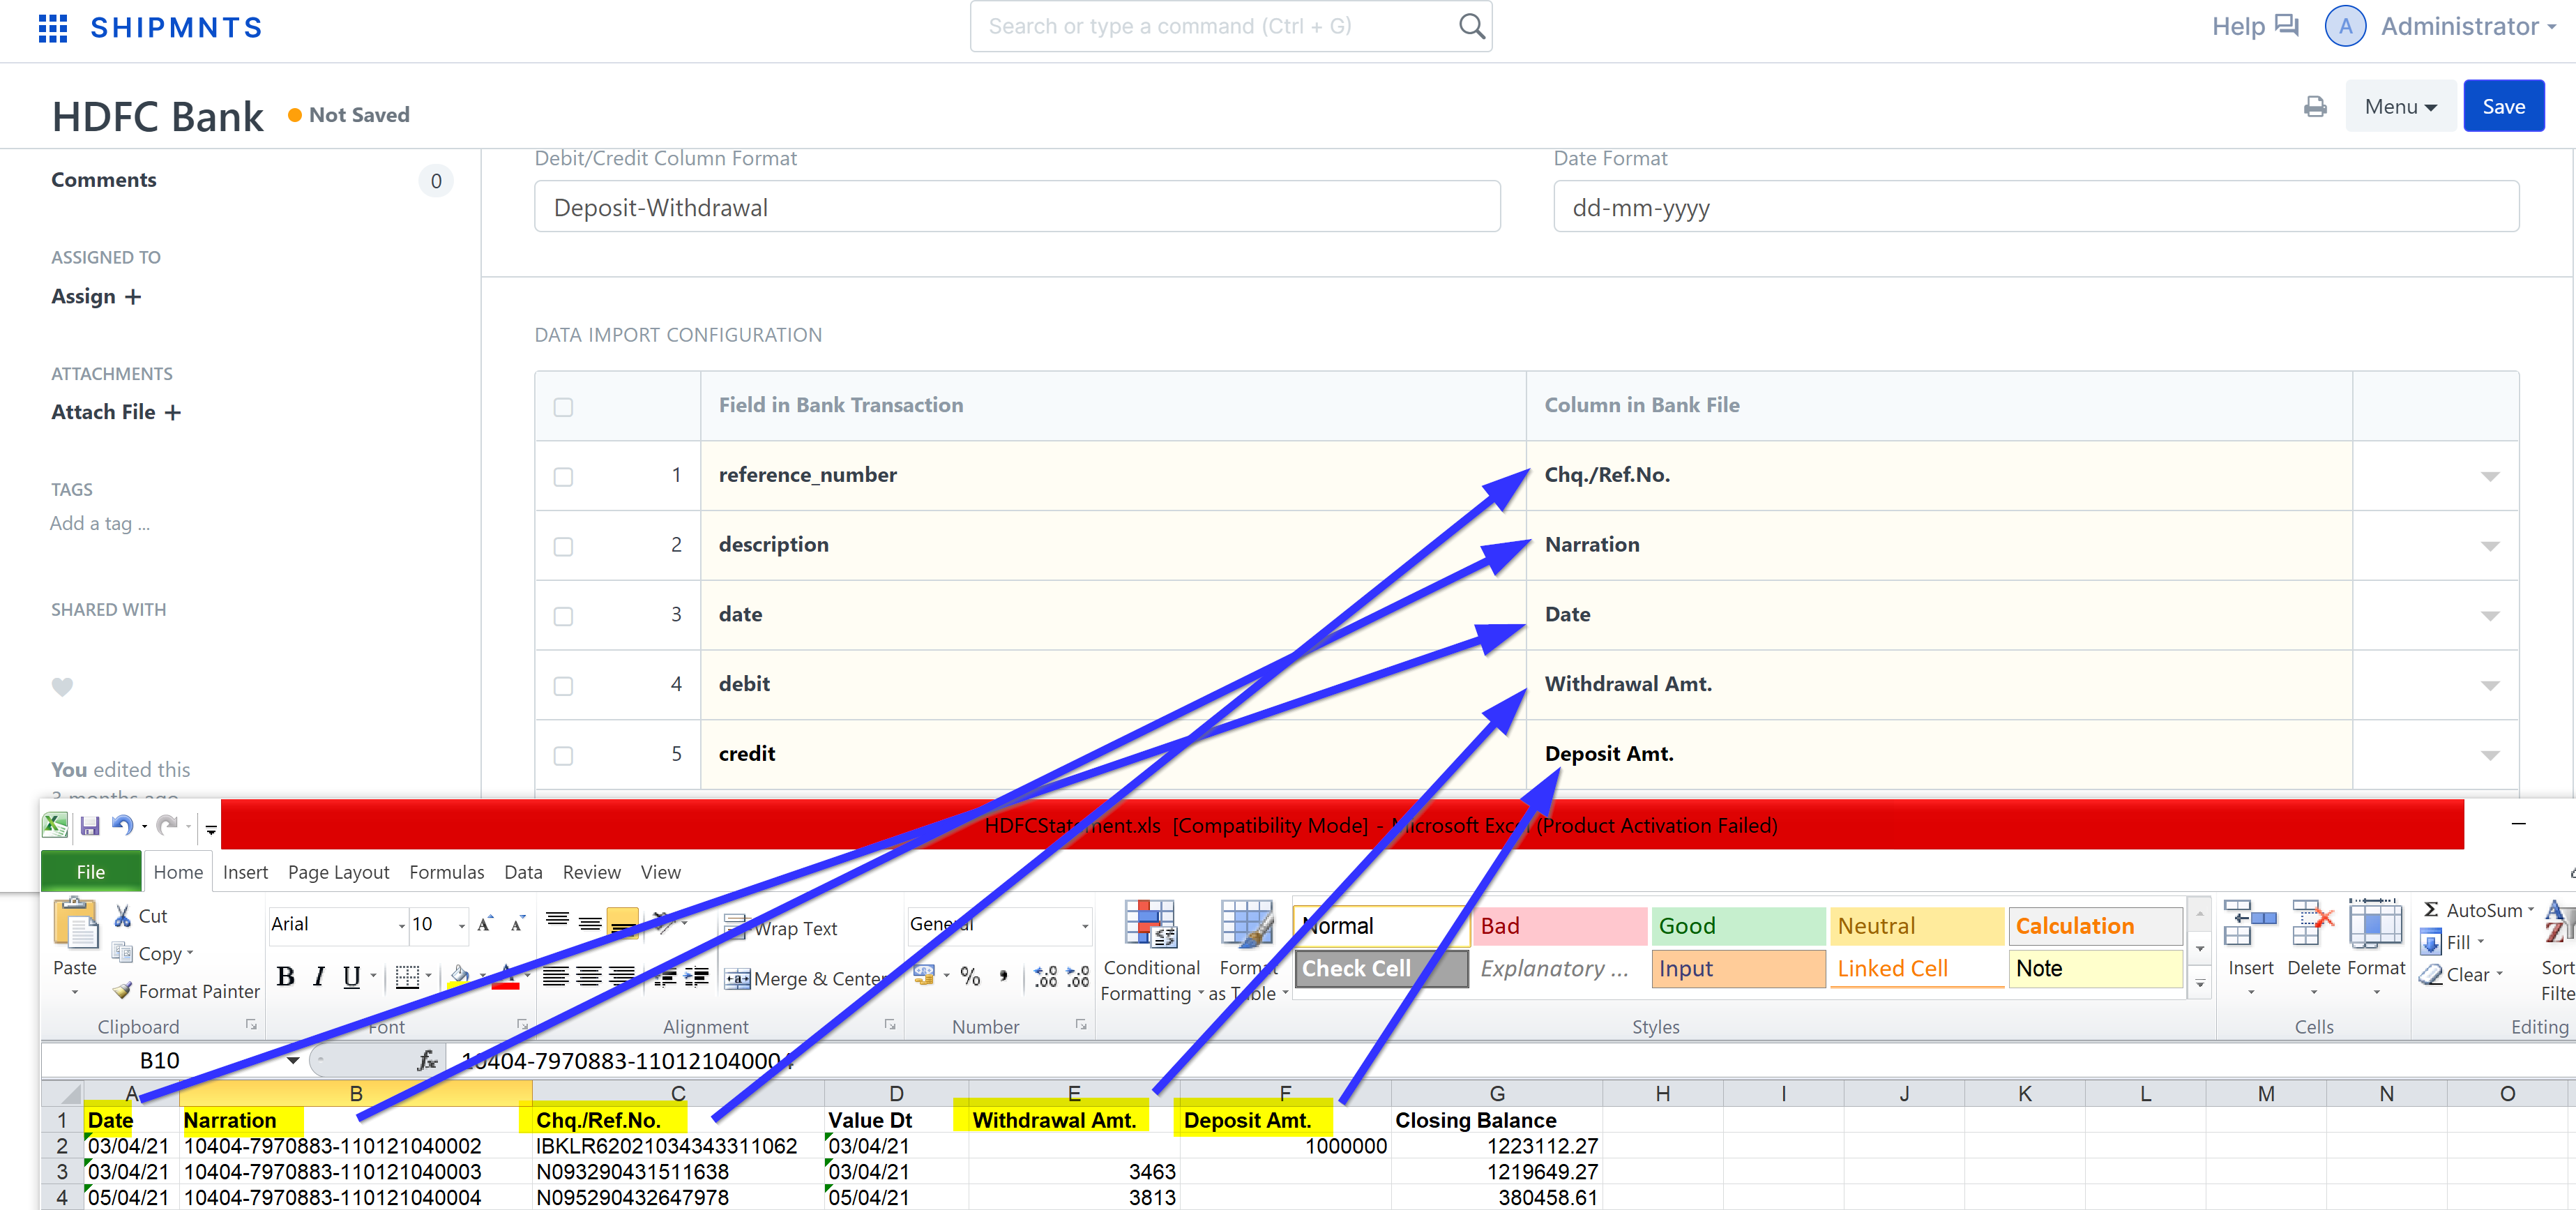This screenshot has height=1210, width=2576.
Task: Toggle Underline in Excel font group
Action: tap(351, 977)
